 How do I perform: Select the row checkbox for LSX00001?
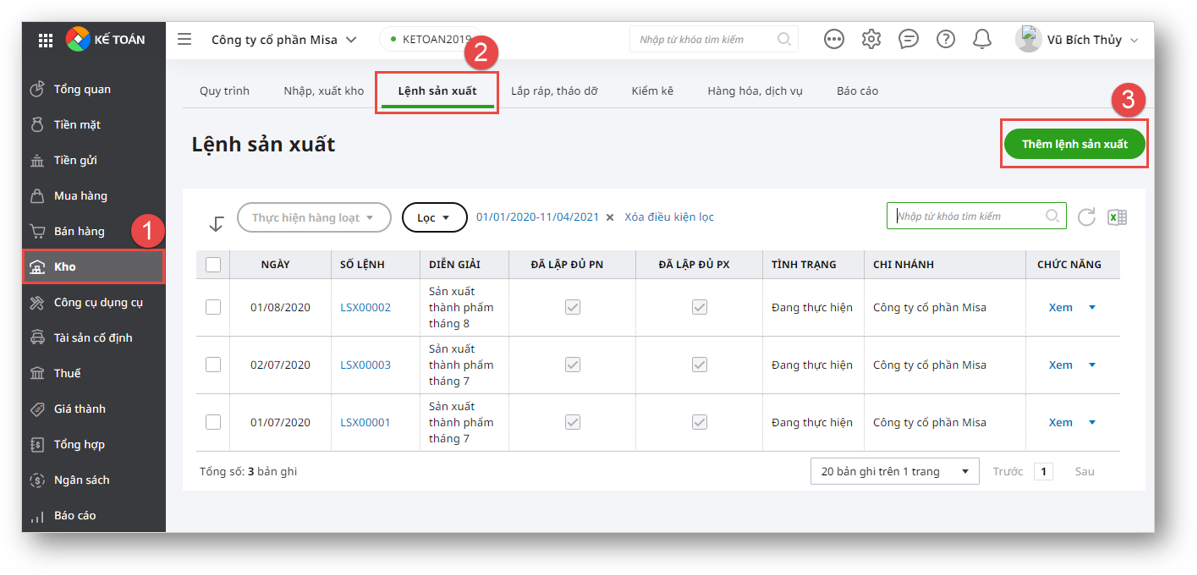(213, 422)
